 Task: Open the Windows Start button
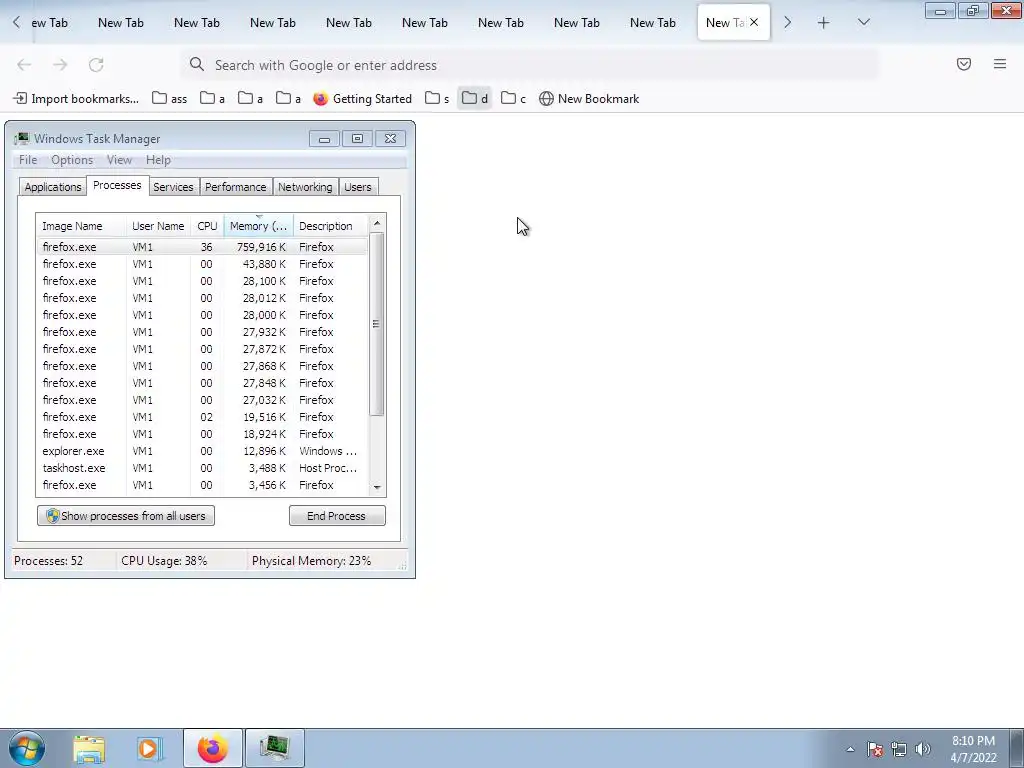(27, 748)
